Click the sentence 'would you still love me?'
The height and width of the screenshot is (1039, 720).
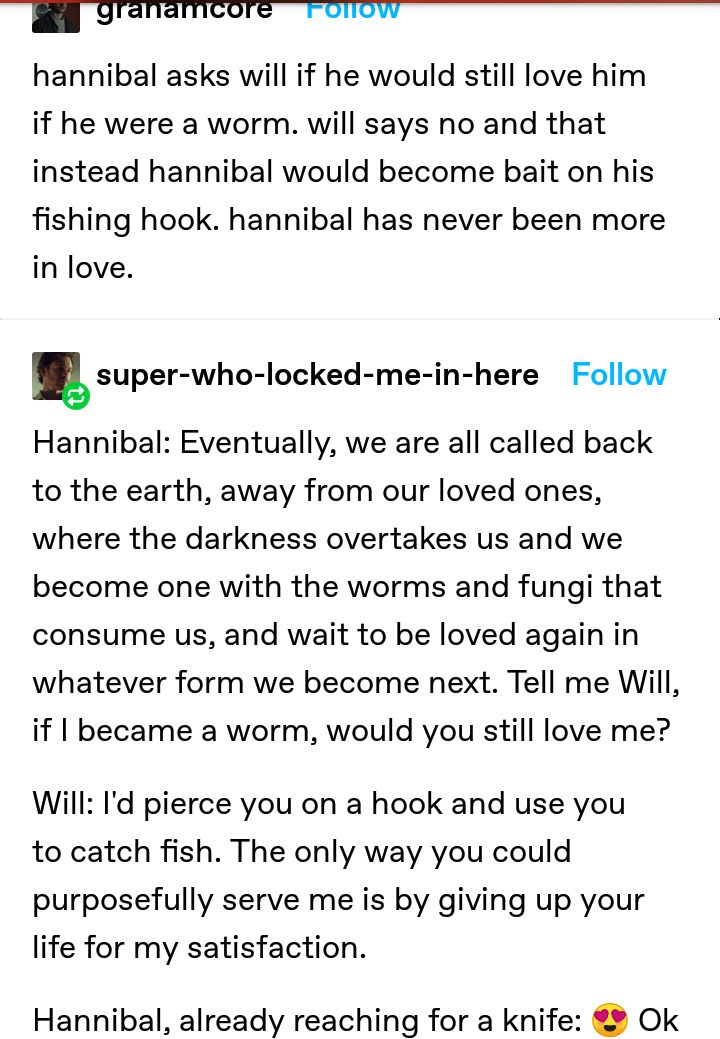[x=498, y=731]
